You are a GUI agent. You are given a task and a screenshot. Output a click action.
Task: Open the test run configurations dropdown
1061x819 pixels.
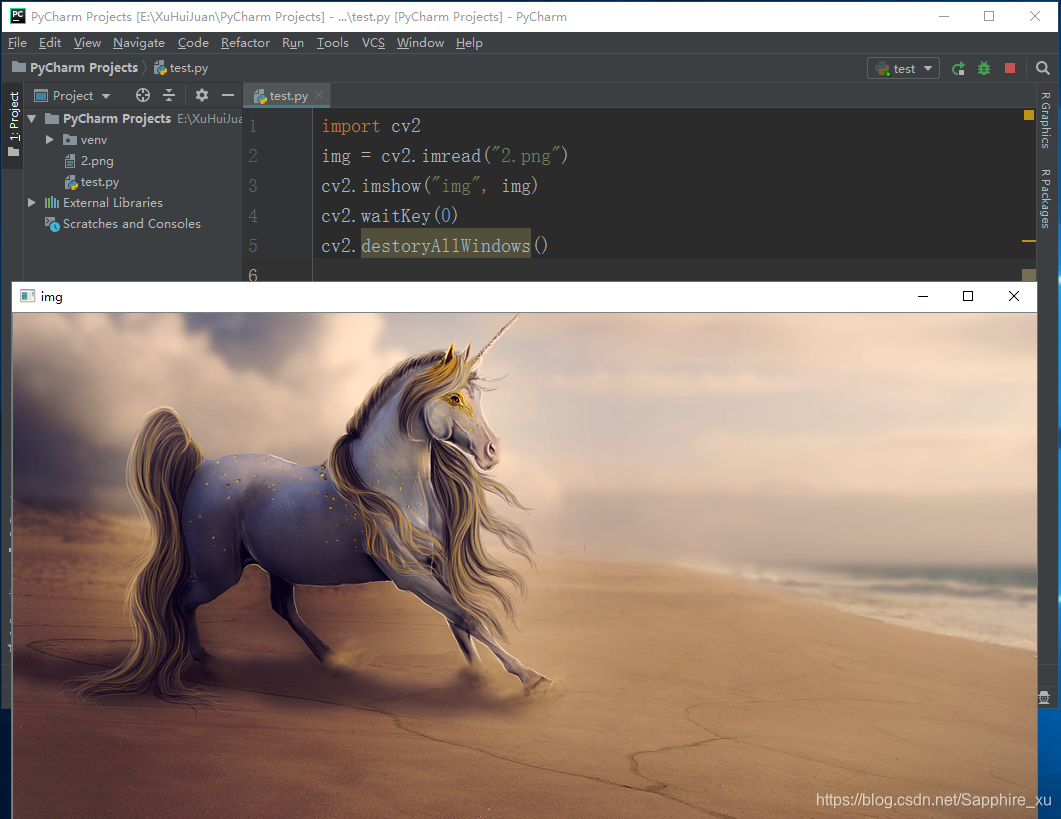928,68
